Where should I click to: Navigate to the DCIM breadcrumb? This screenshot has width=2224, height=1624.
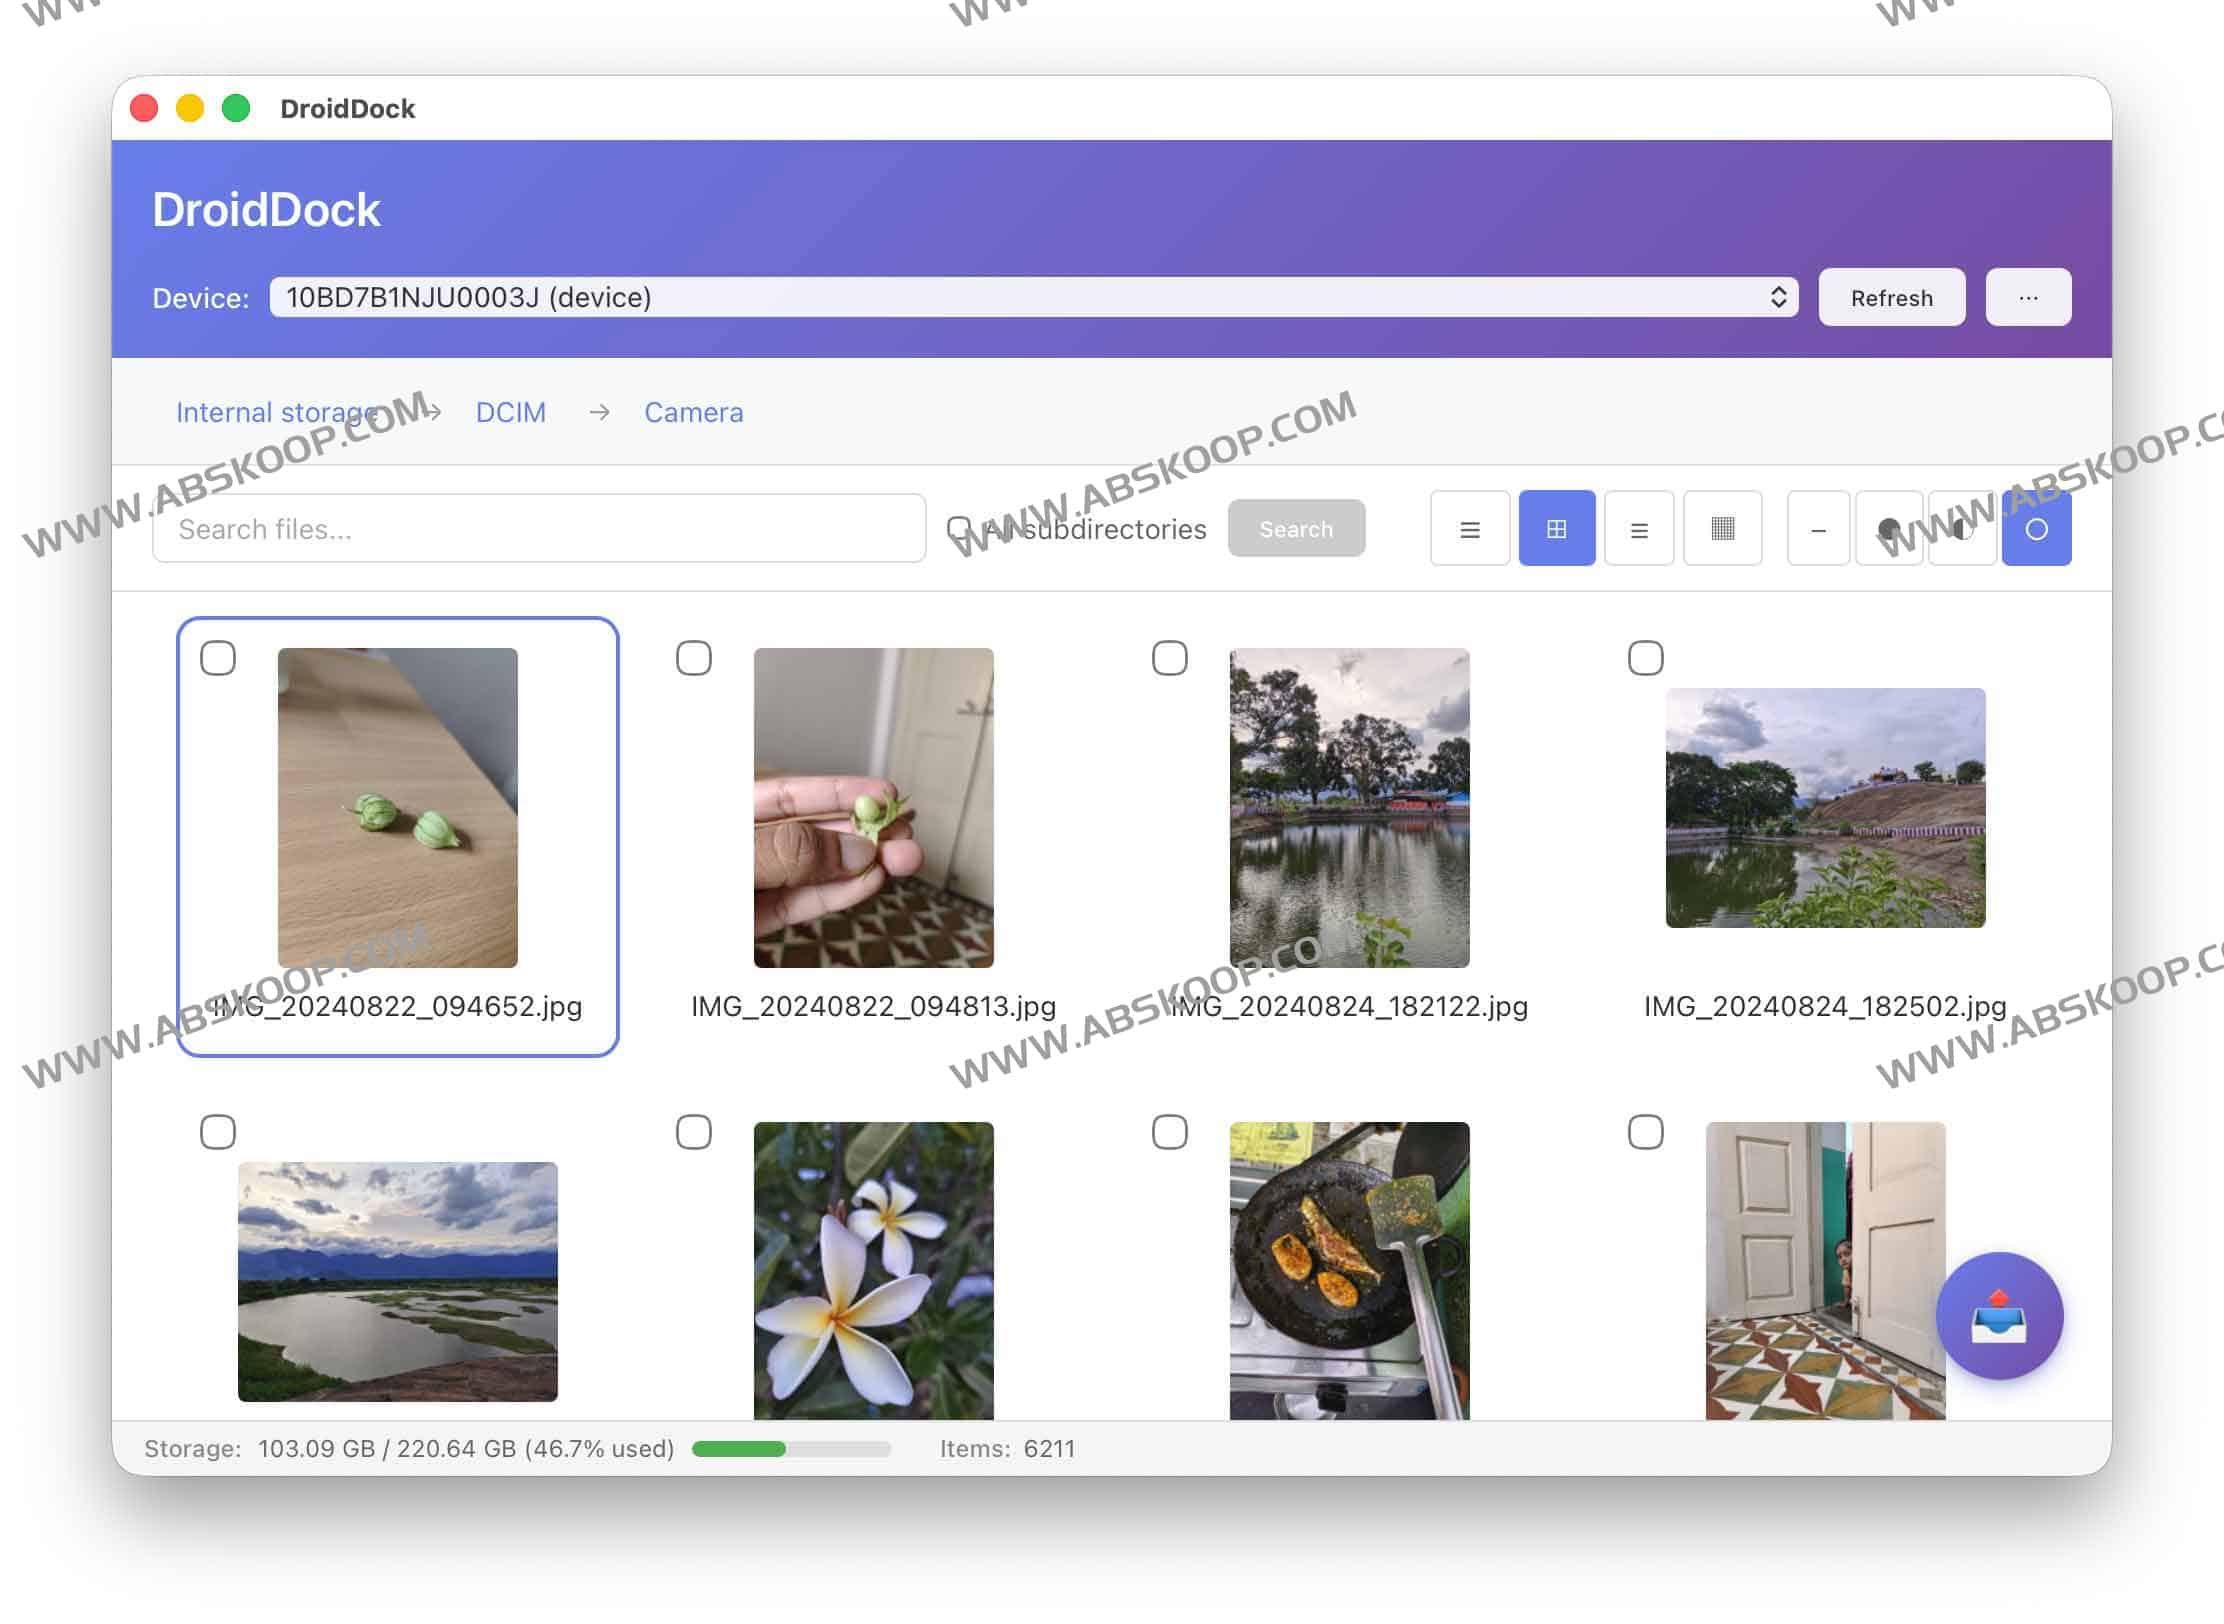(x=510, y=412)
